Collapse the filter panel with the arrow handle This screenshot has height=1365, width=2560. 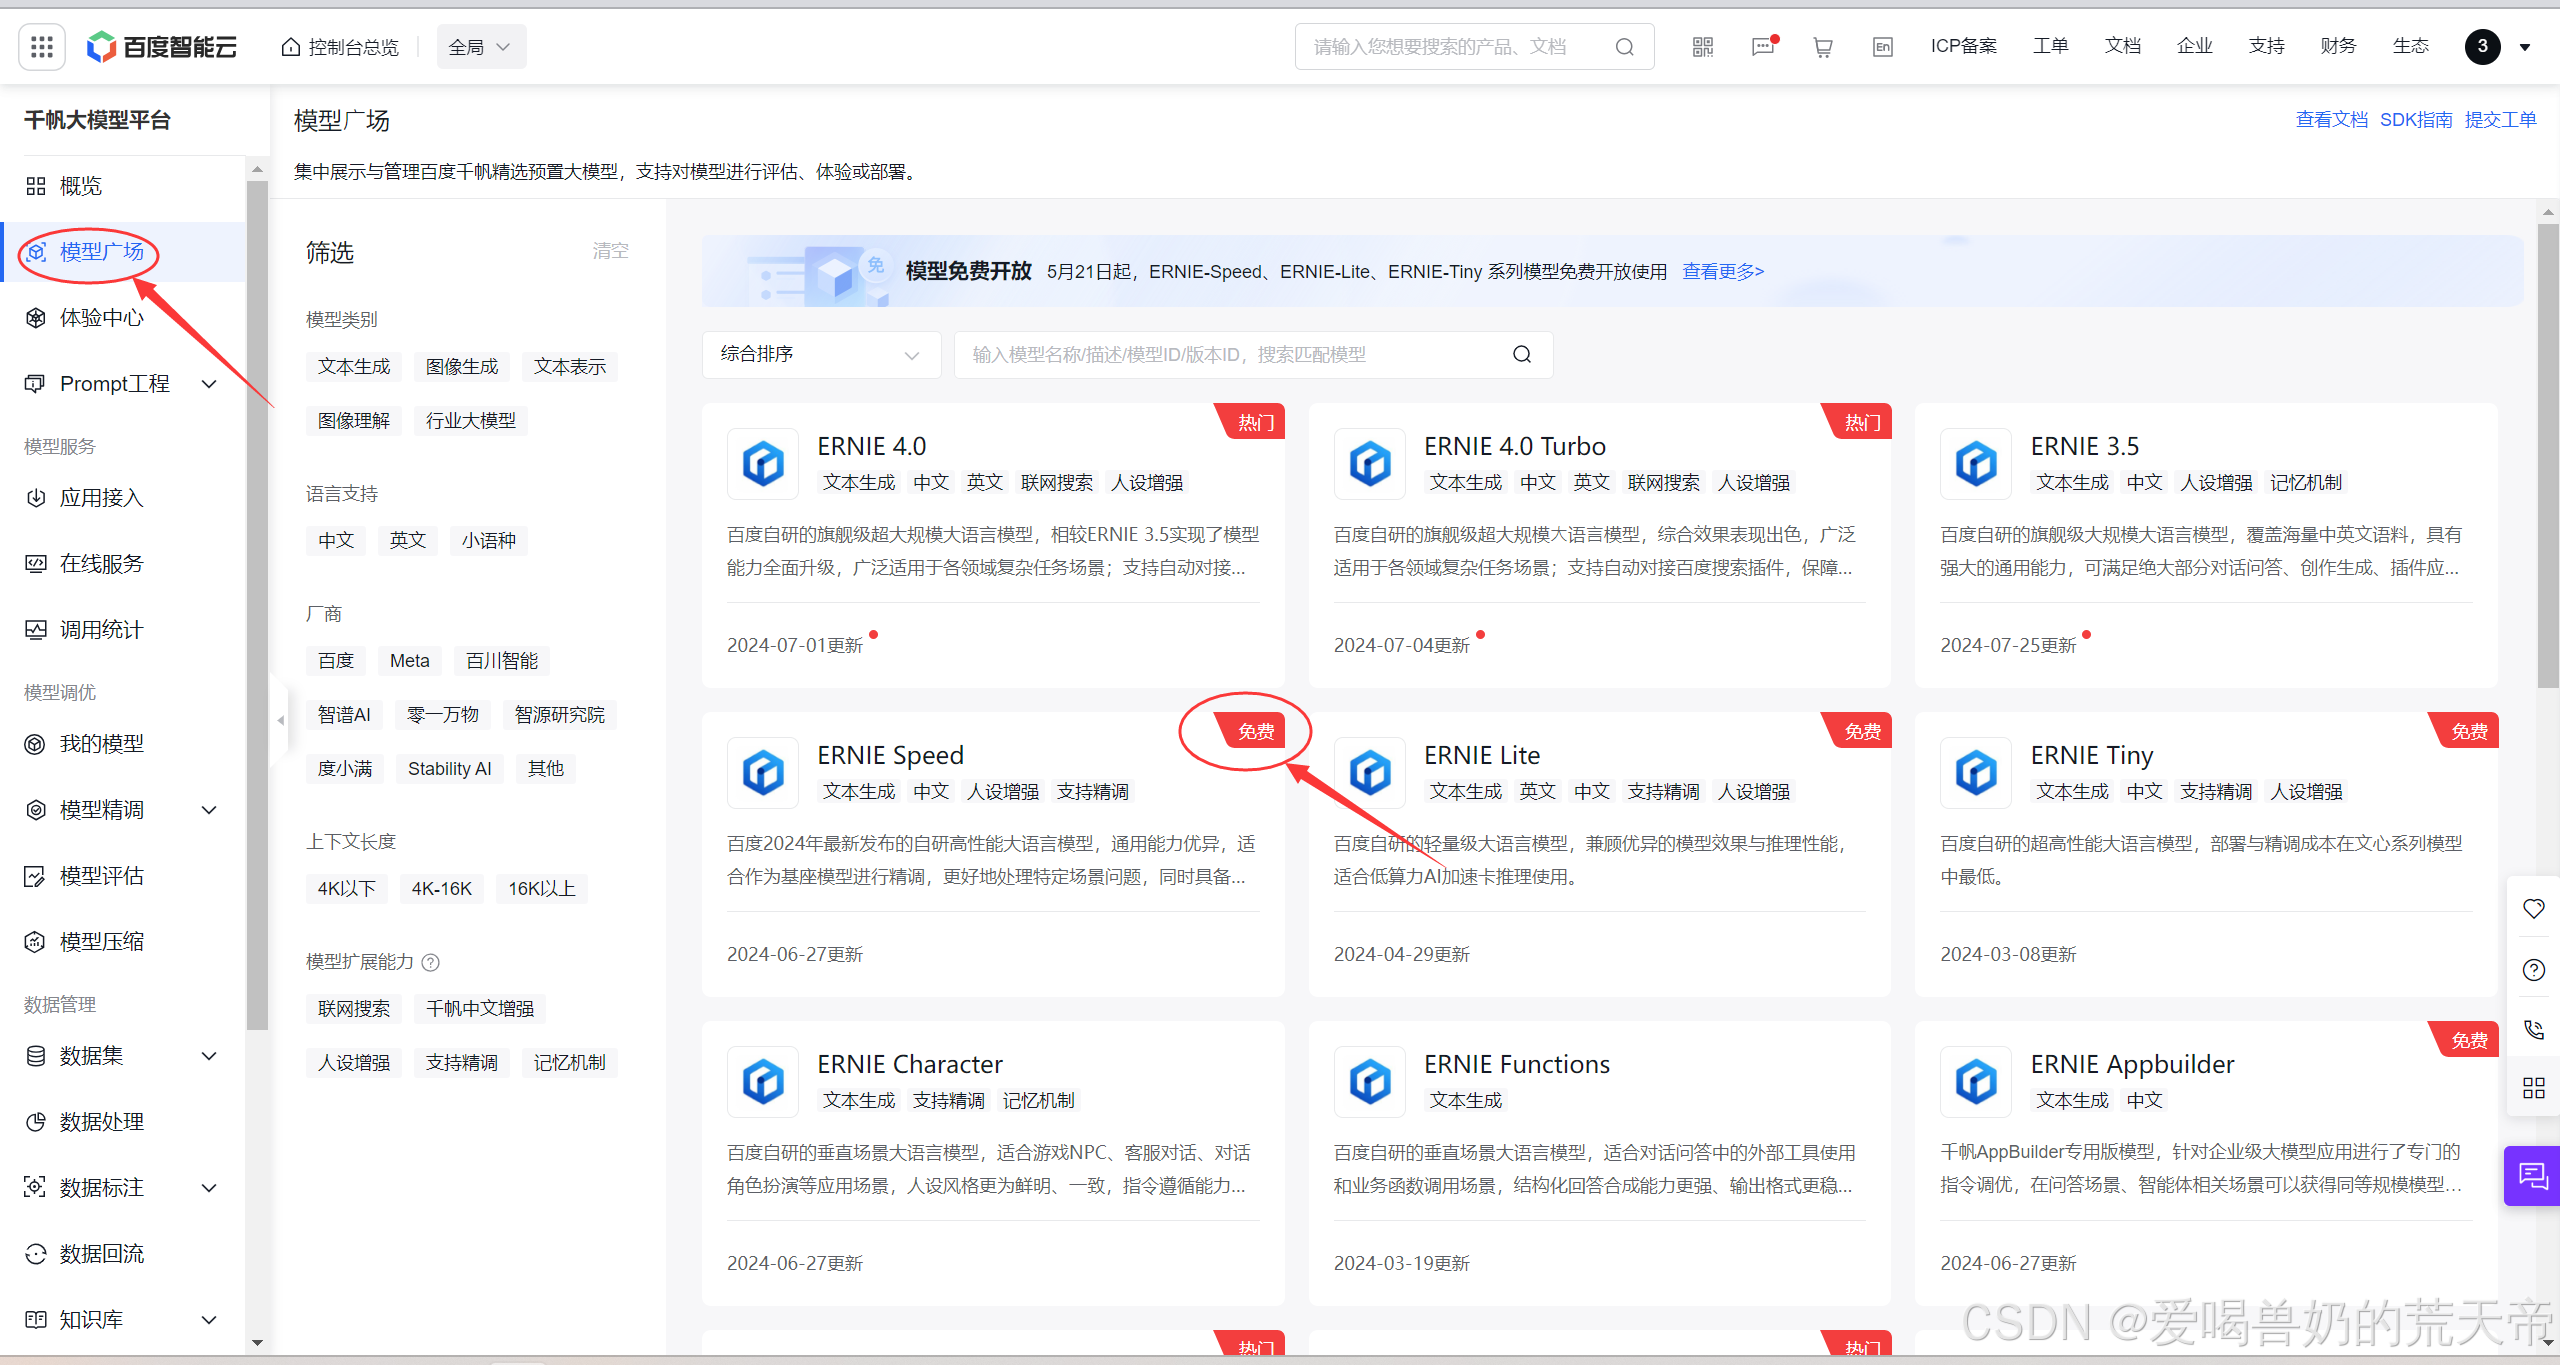281,720
